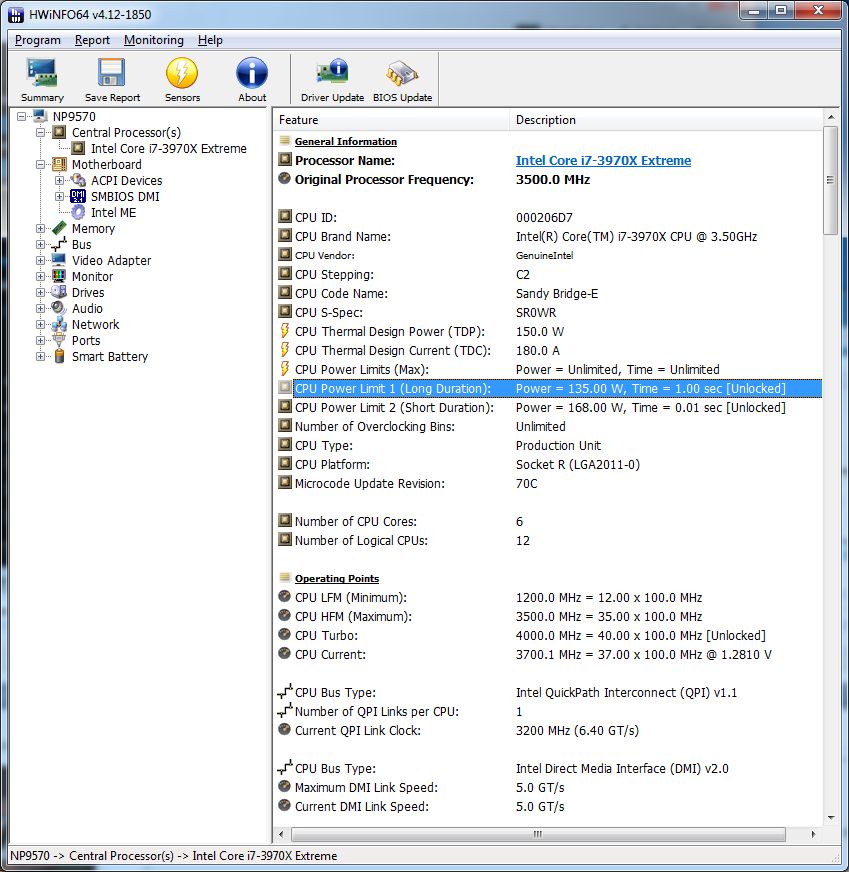Viewport: 849px width, 872px height.
Task: Select the NP9570 computer icon in tree
Action: 40,116
